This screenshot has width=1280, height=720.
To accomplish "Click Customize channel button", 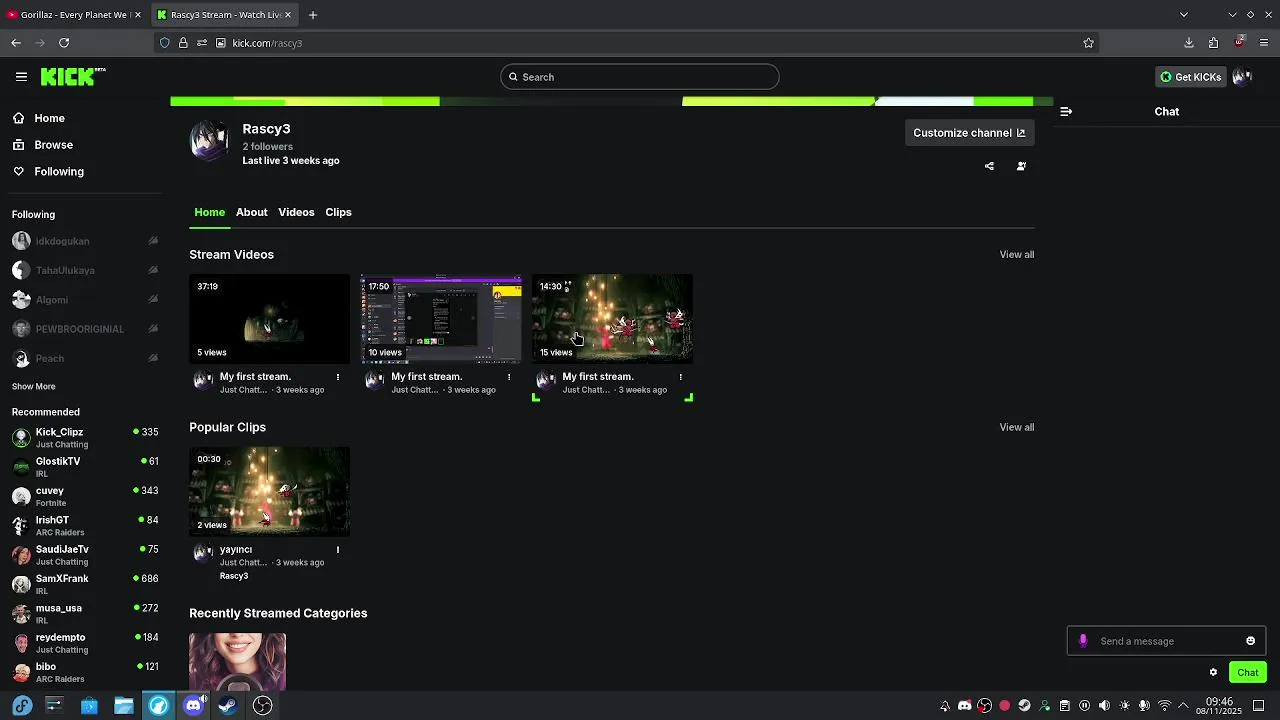I will click(969, 133).
